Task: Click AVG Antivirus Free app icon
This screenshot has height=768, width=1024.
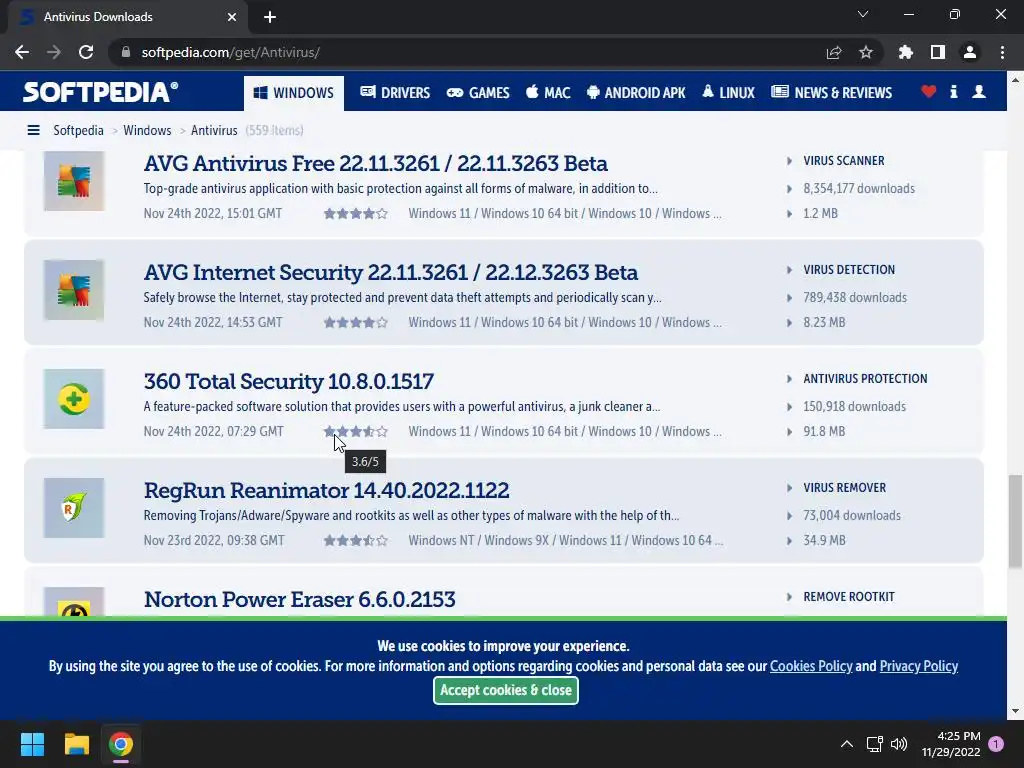Action: point(74,181)
